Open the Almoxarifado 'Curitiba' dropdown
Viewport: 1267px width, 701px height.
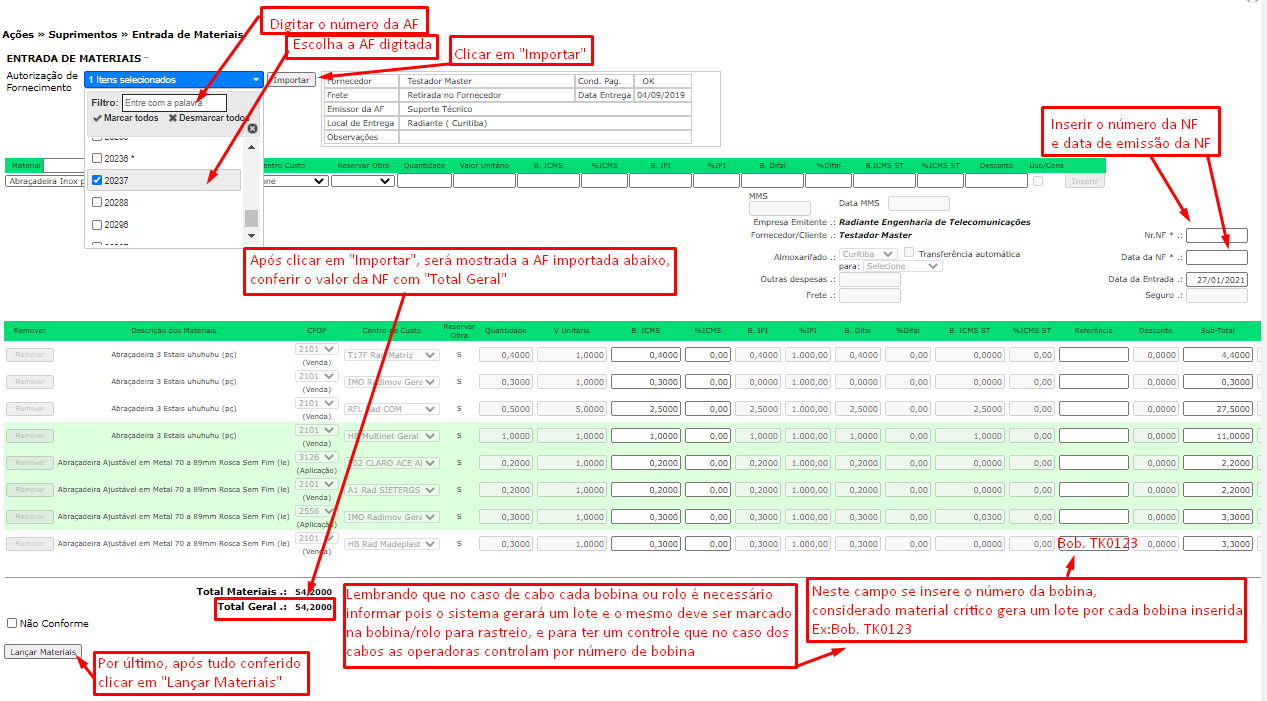click(868, 254)
